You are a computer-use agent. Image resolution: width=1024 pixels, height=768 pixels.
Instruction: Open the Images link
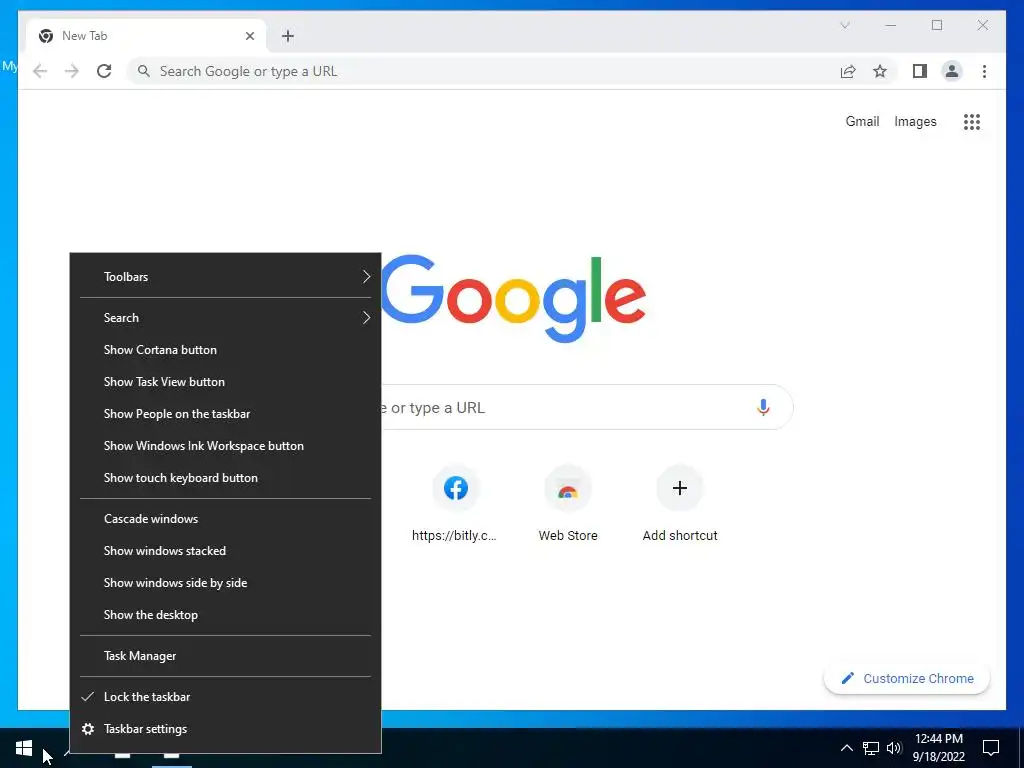click(x=915, y=121)
